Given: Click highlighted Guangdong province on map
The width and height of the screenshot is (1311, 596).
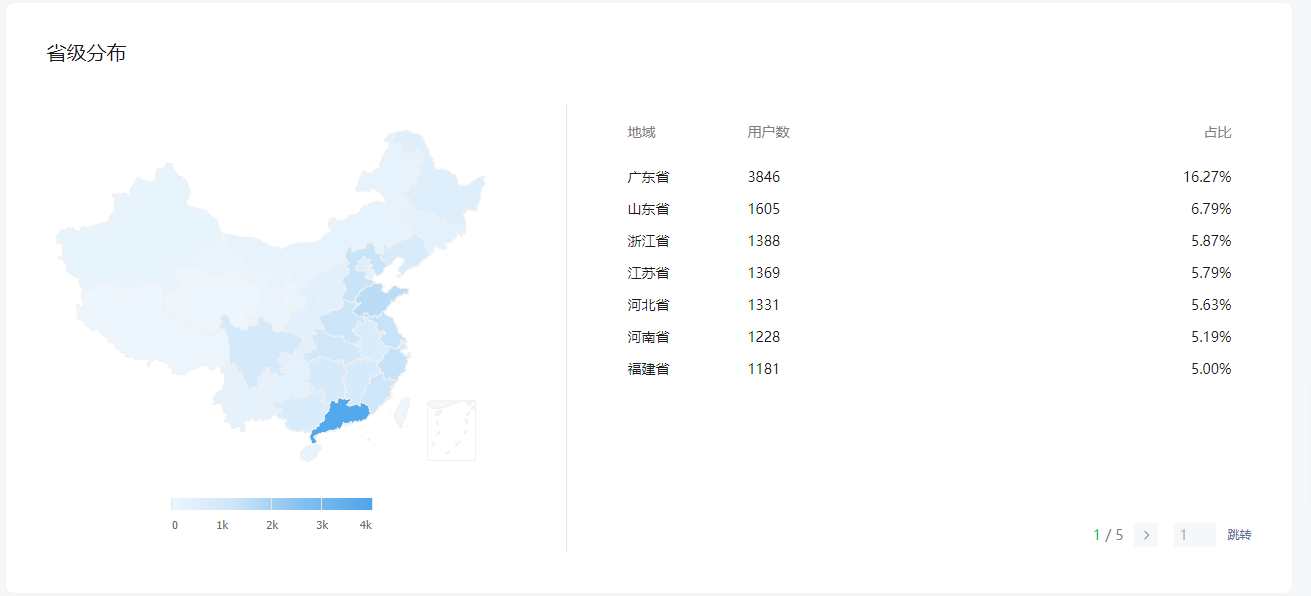Looking at the screenshot, I should [343, 417].
